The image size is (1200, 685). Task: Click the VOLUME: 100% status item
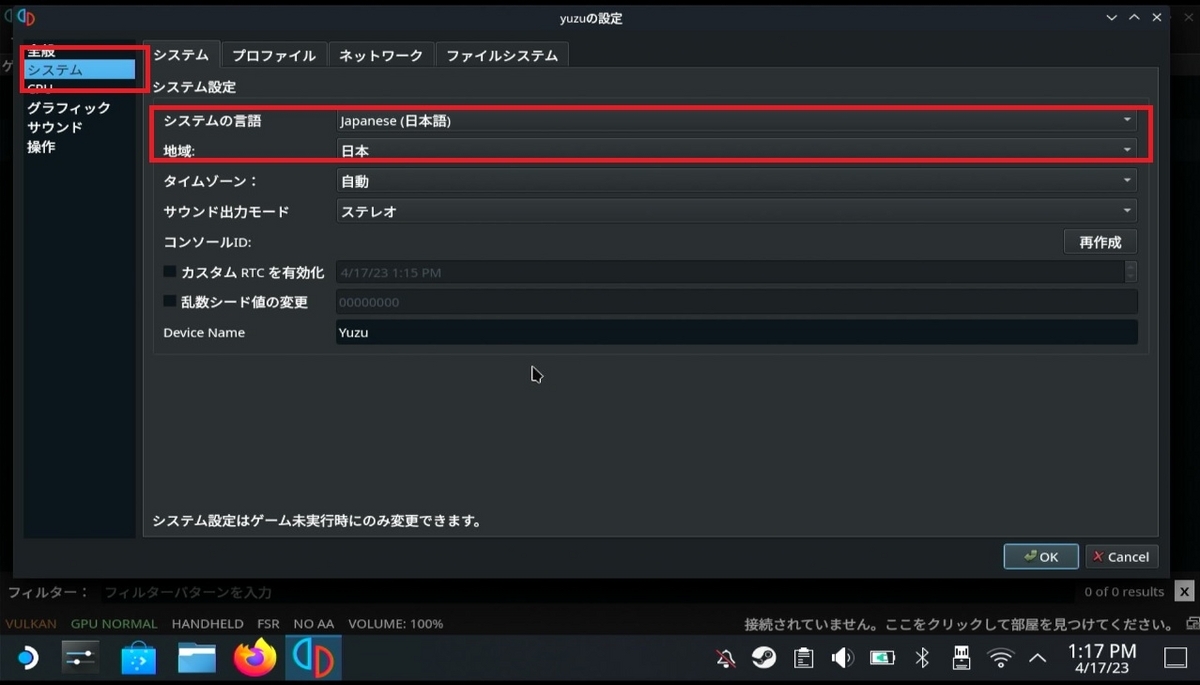point(396,623)
